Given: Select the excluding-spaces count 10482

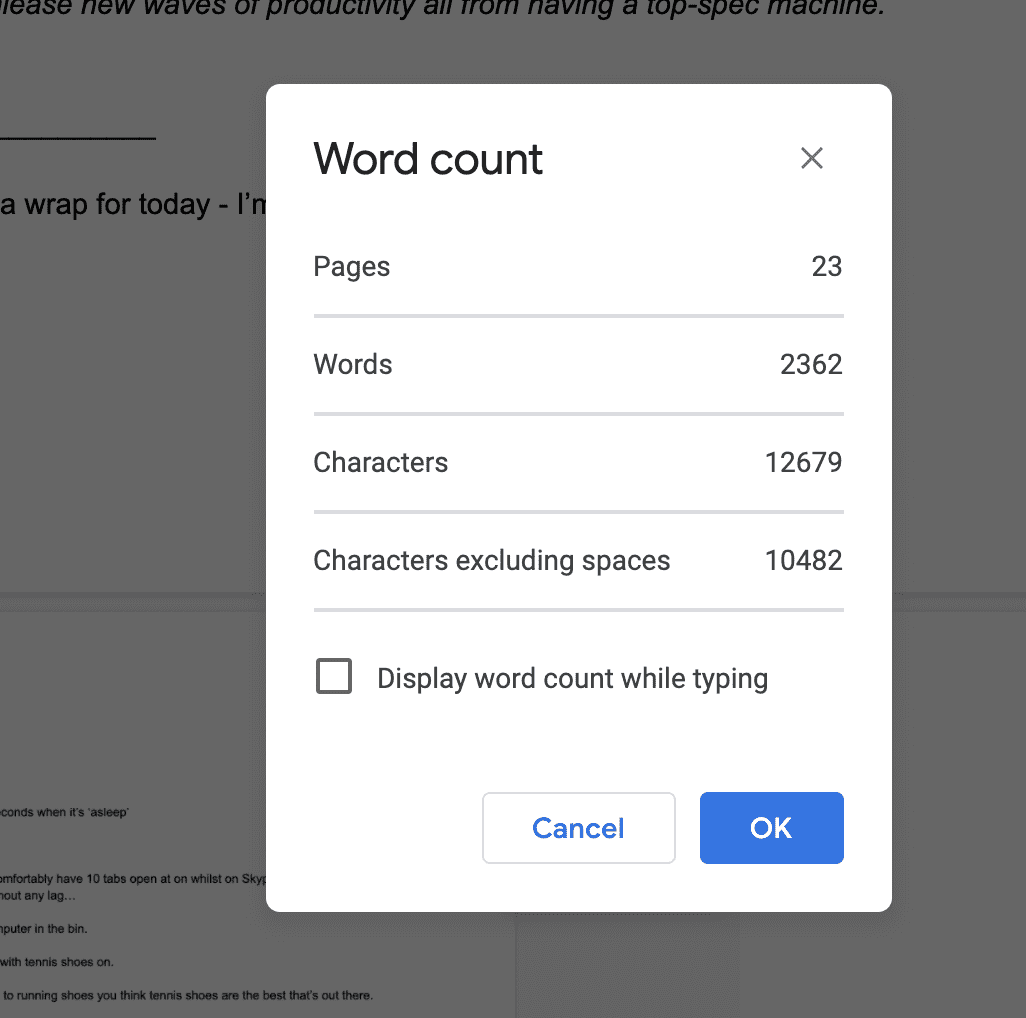Looking at the screenshot, I should tap(804, 561).
